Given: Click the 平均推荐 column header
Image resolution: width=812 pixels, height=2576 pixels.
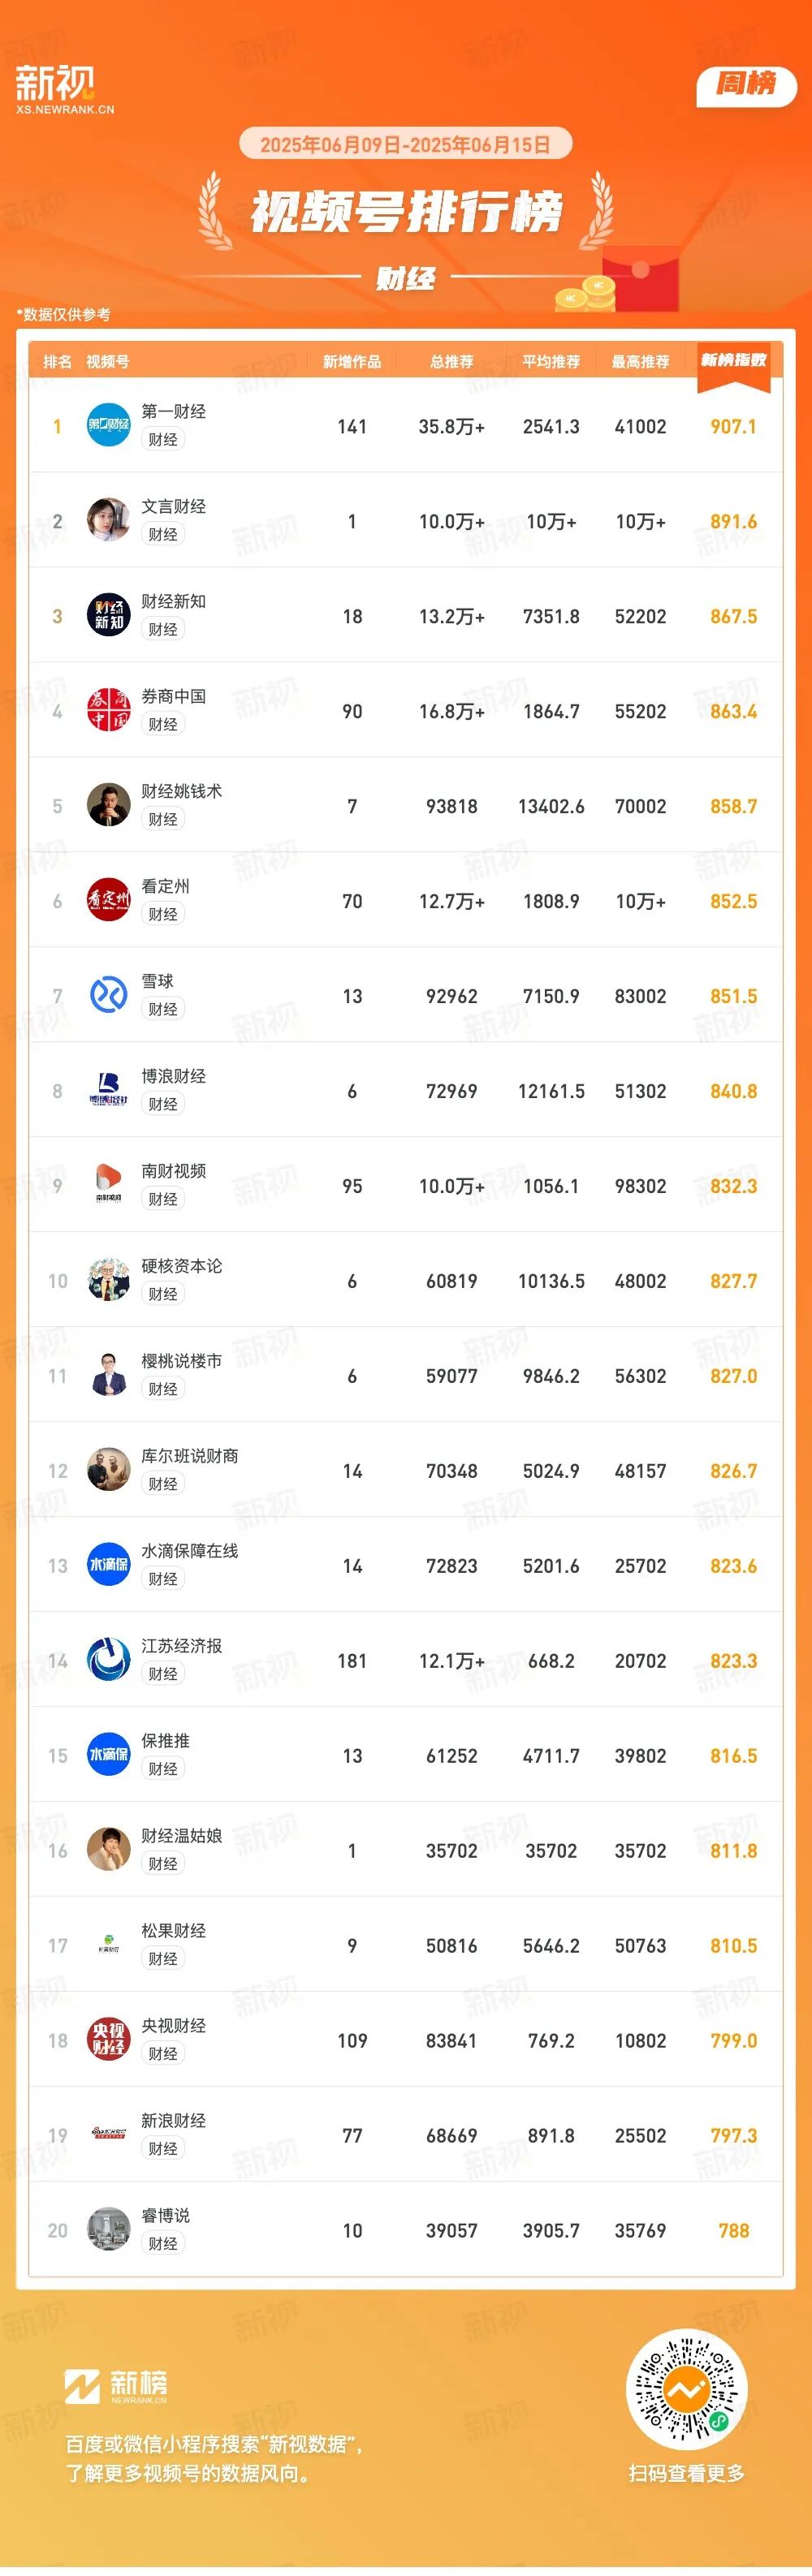Looking at the screenshot, I should click(x=551, y=362).
